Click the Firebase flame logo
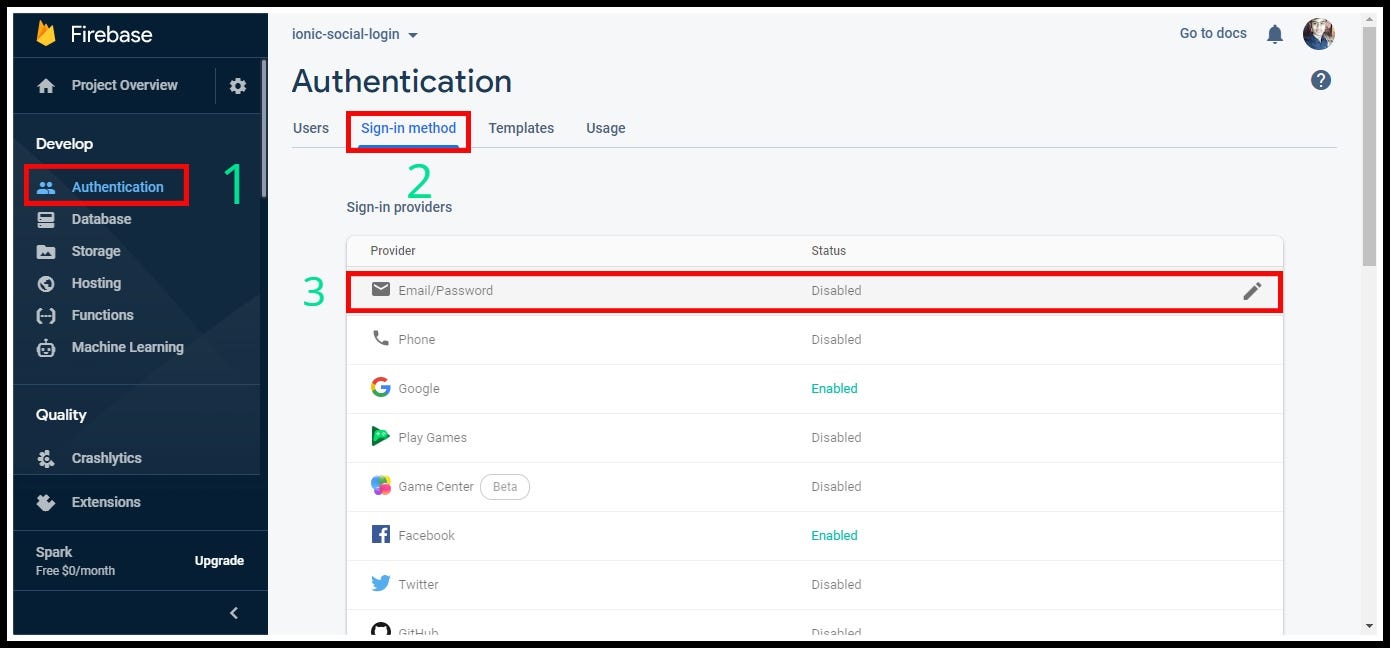This screenshot has width=1390, height=648. pos(46,34)
